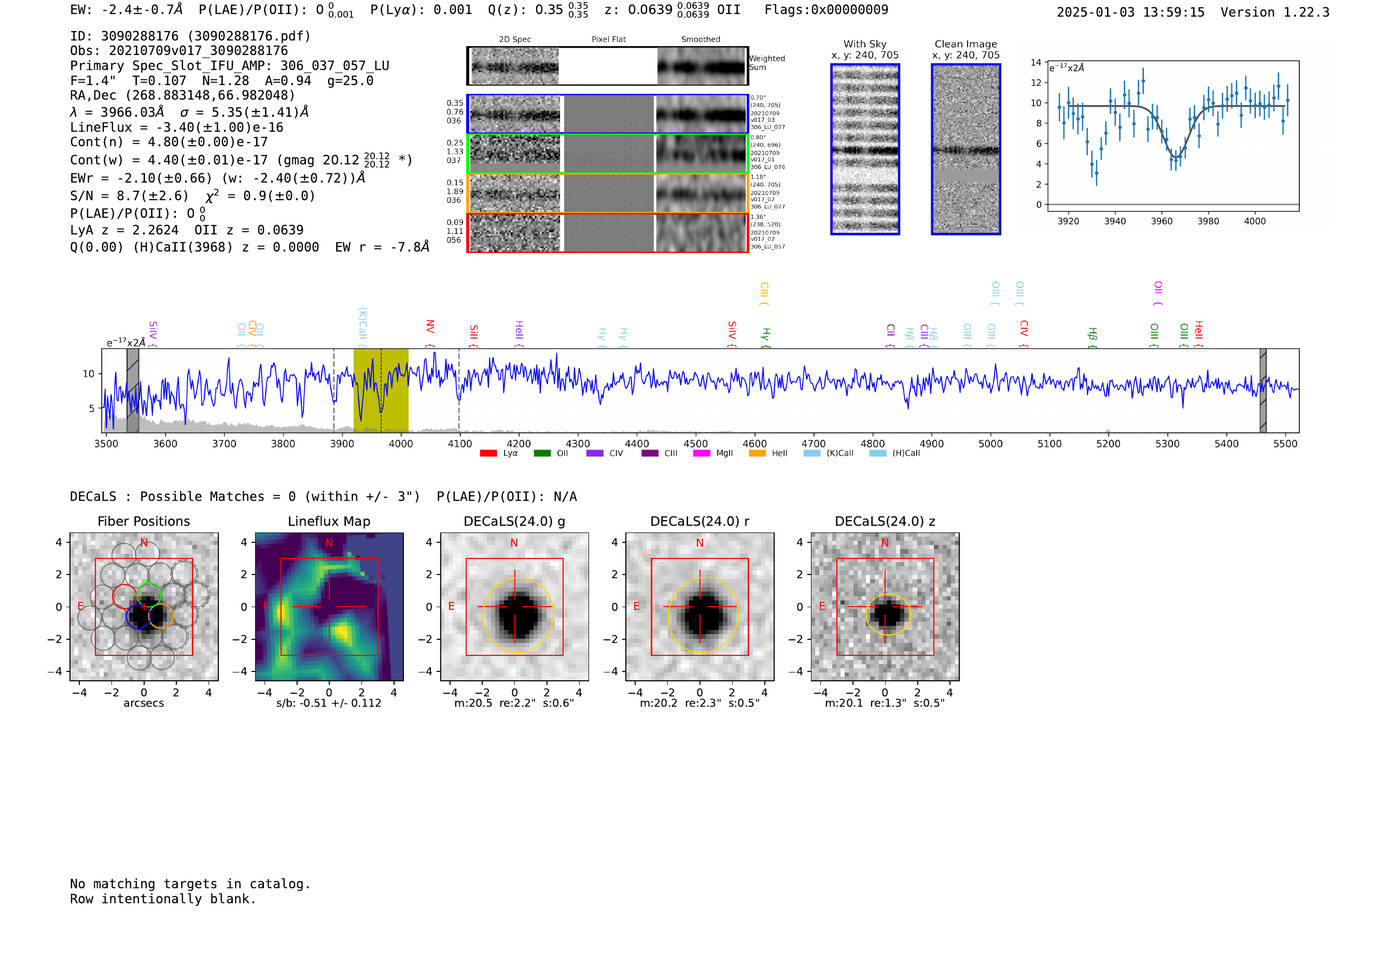Click the Obs: 20210709v017_3090288176 line
The height and width of the screenshot is (953, 1400).
tap(179, 51)
